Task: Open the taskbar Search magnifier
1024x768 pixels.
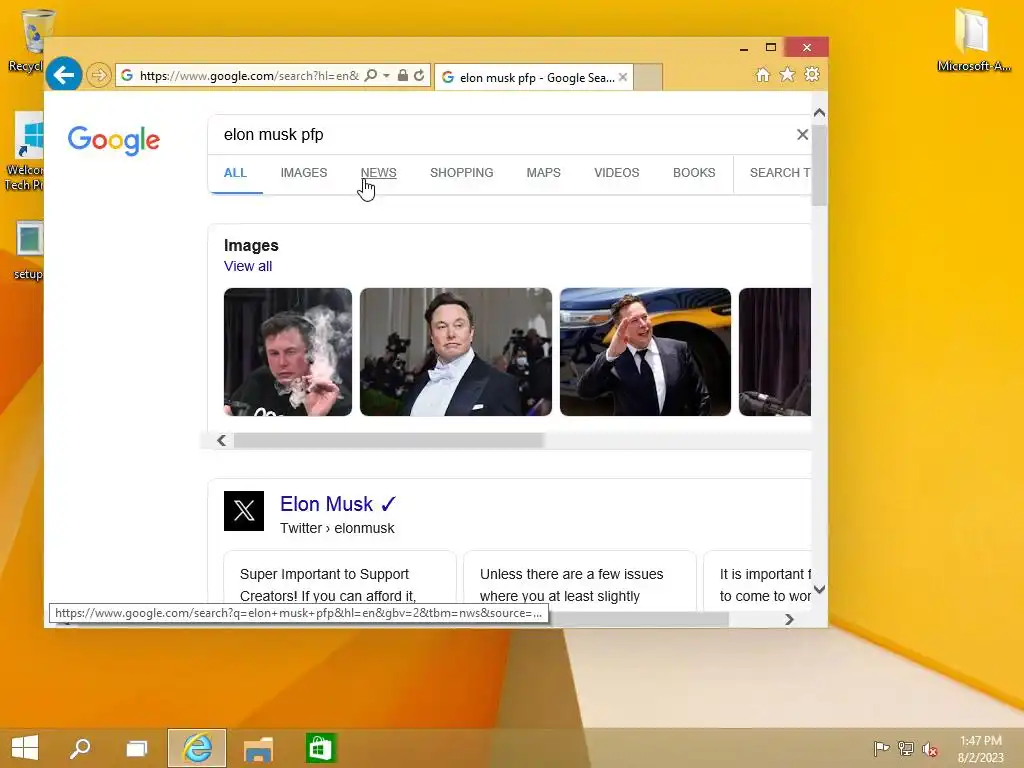Action: point(80,748)
